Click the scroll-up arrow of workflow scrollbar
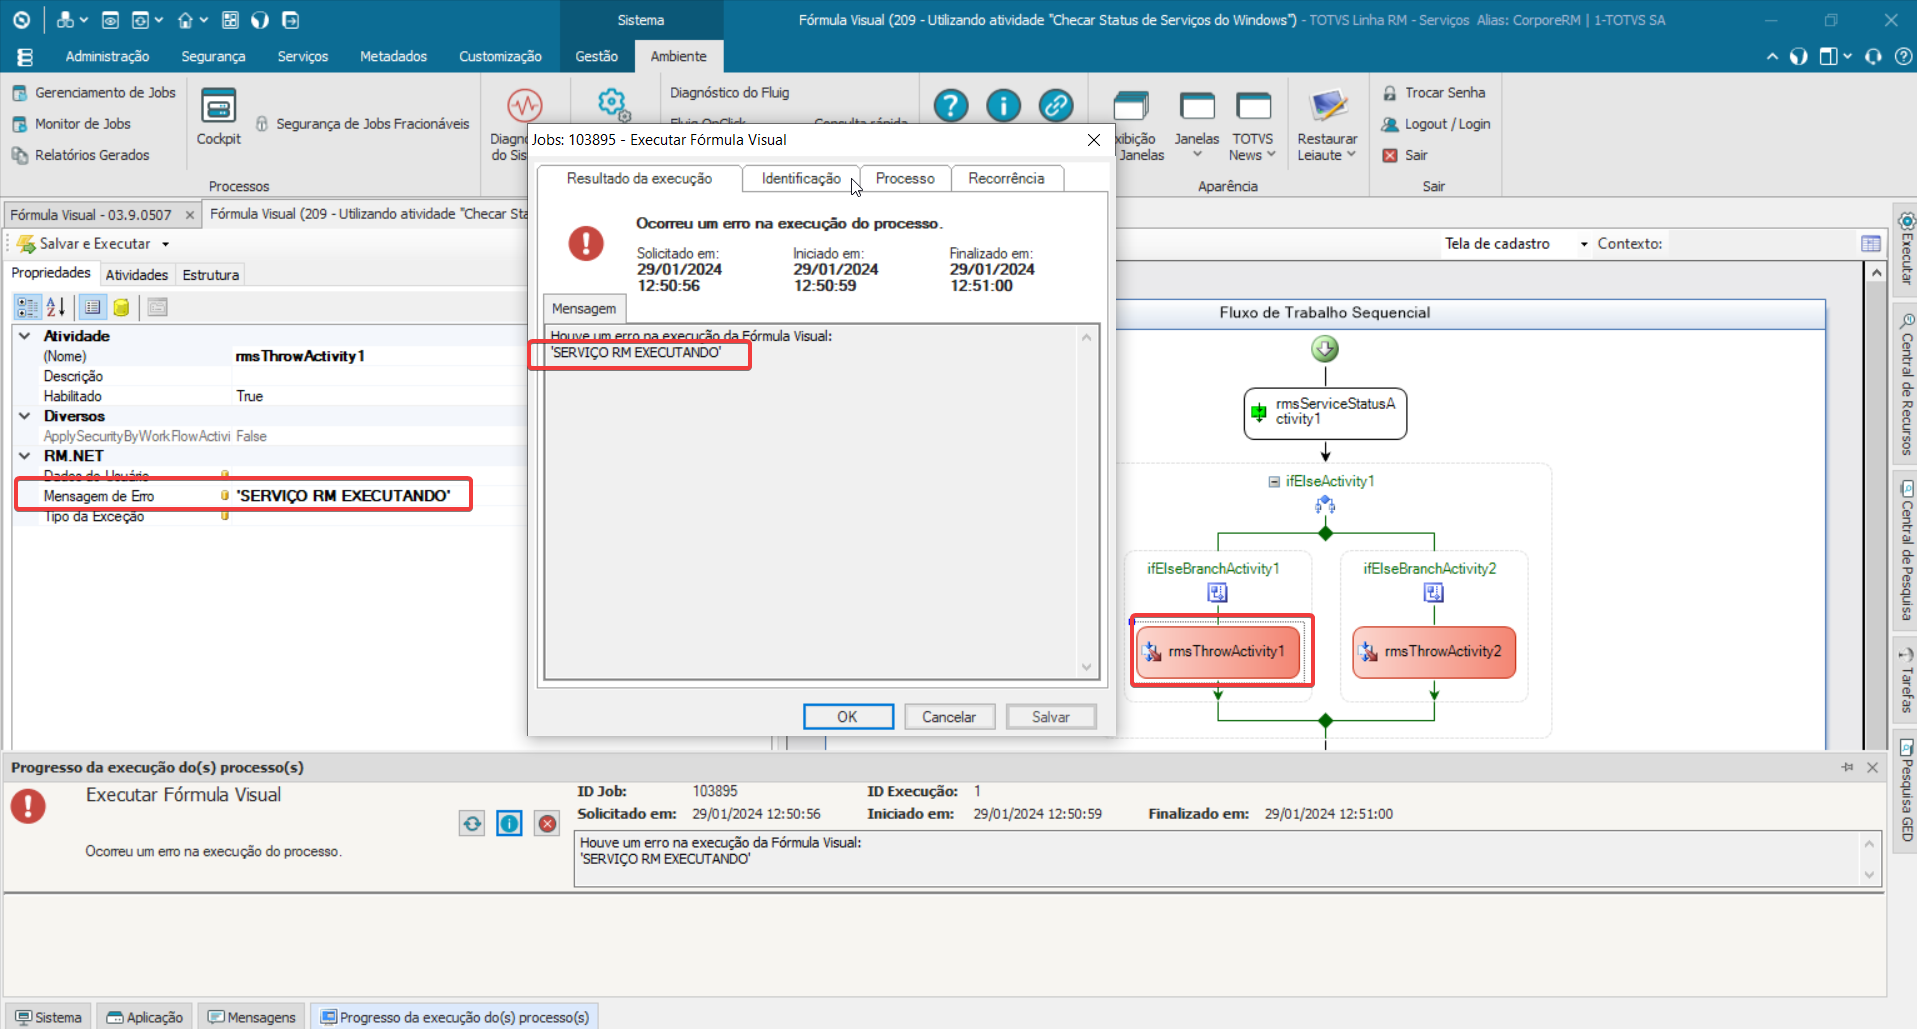The image size is (1917, 1029). coord(1876,272)
